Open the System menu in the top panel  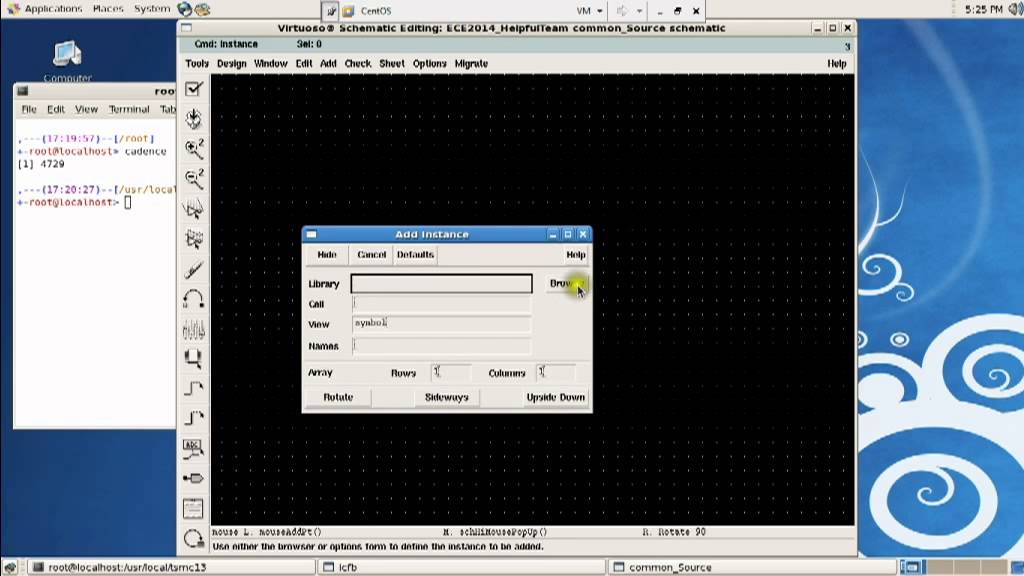coord(152,8)
